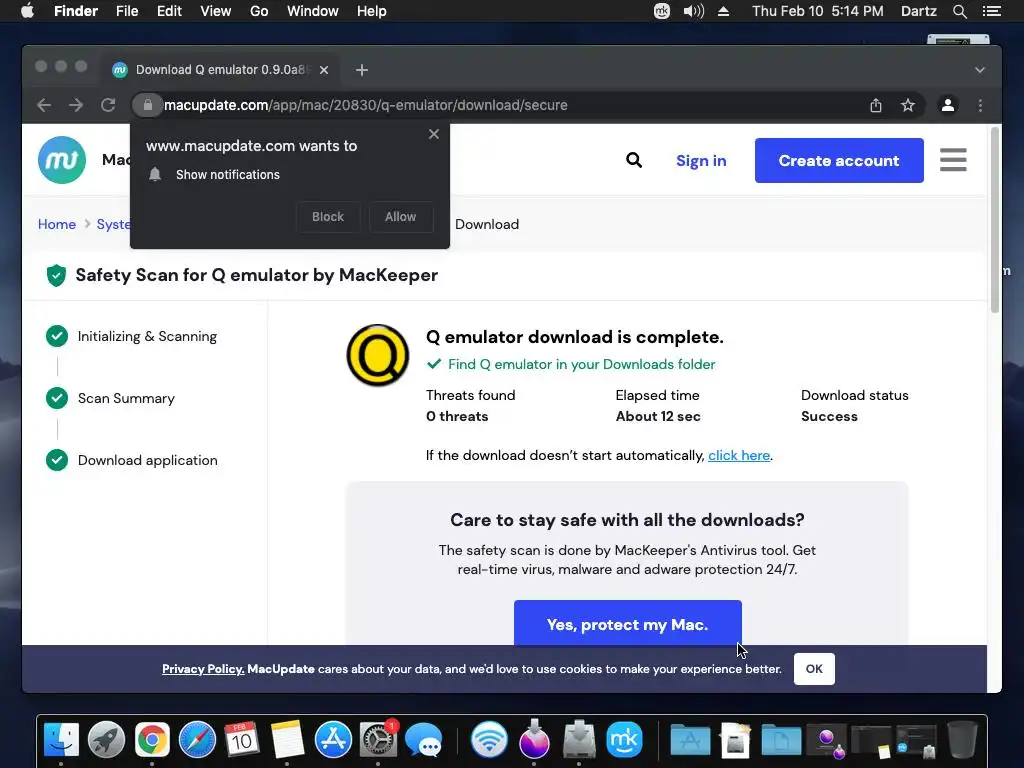This screenshot has width=1024, height=768.
Task: Open Calendar from the Dock
Action: point(242,740)
